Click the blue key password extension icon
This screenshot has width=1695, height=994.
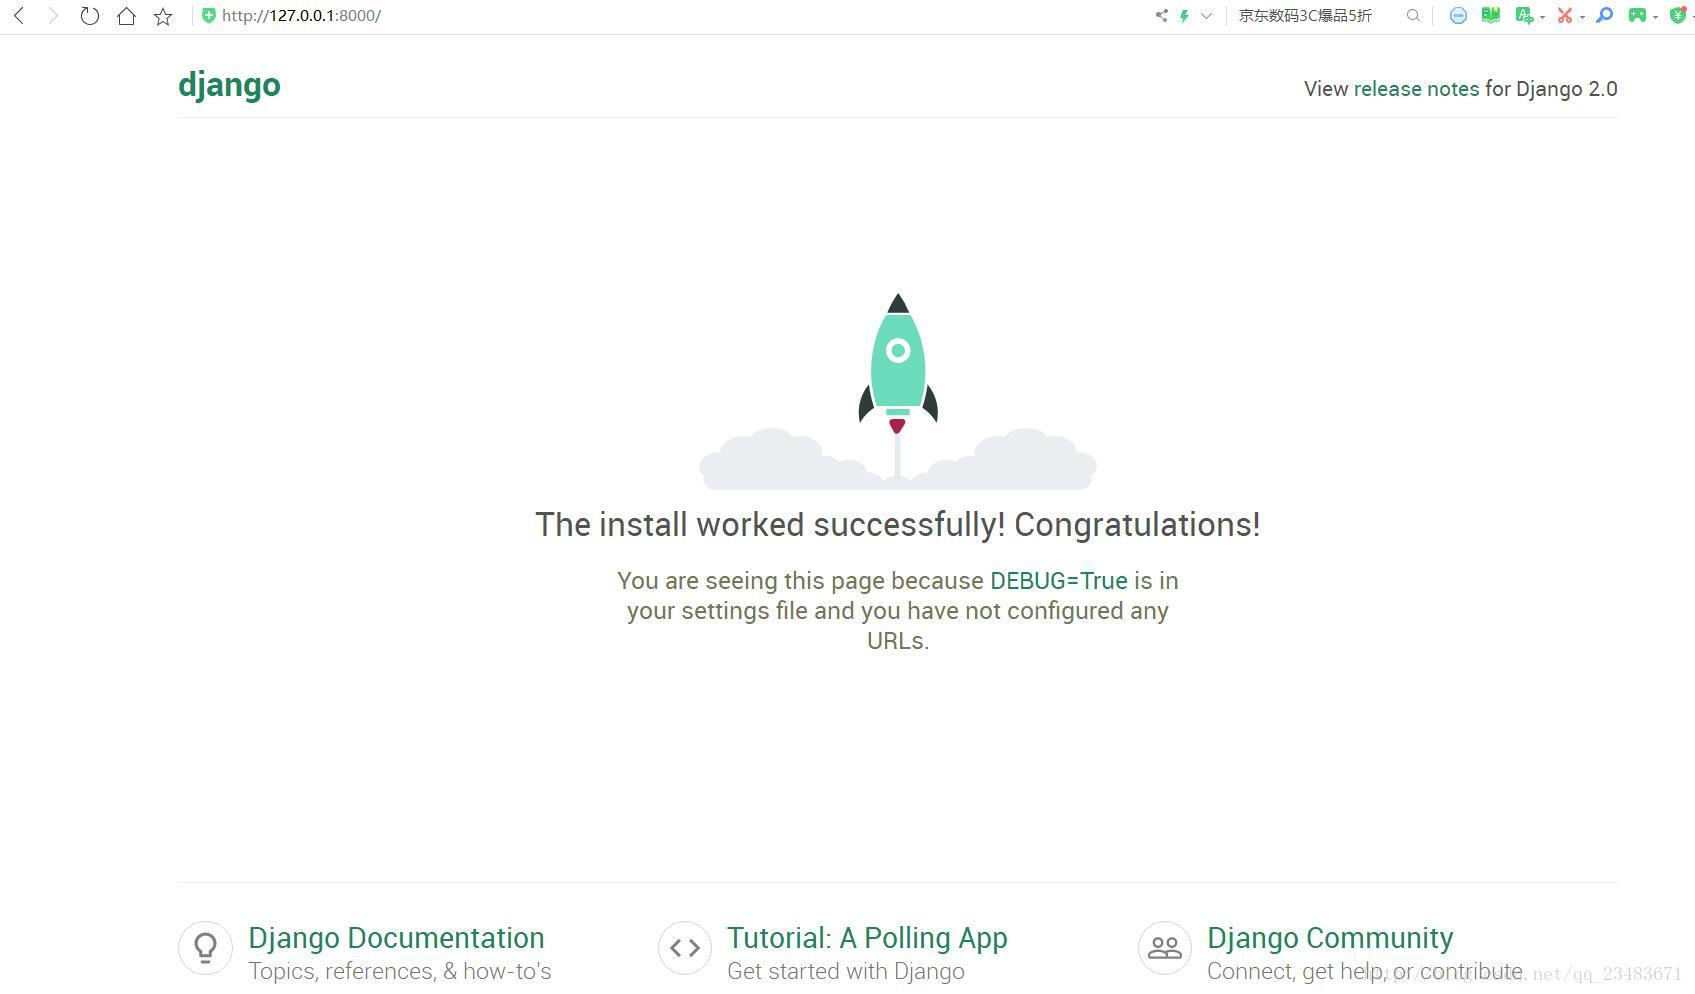point(1604,15)
